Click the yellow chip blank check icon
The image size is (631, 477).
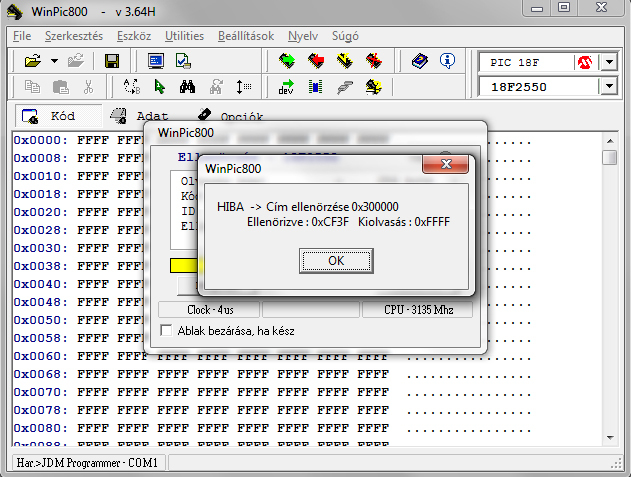pyautogui.click(x=373, y=87)
